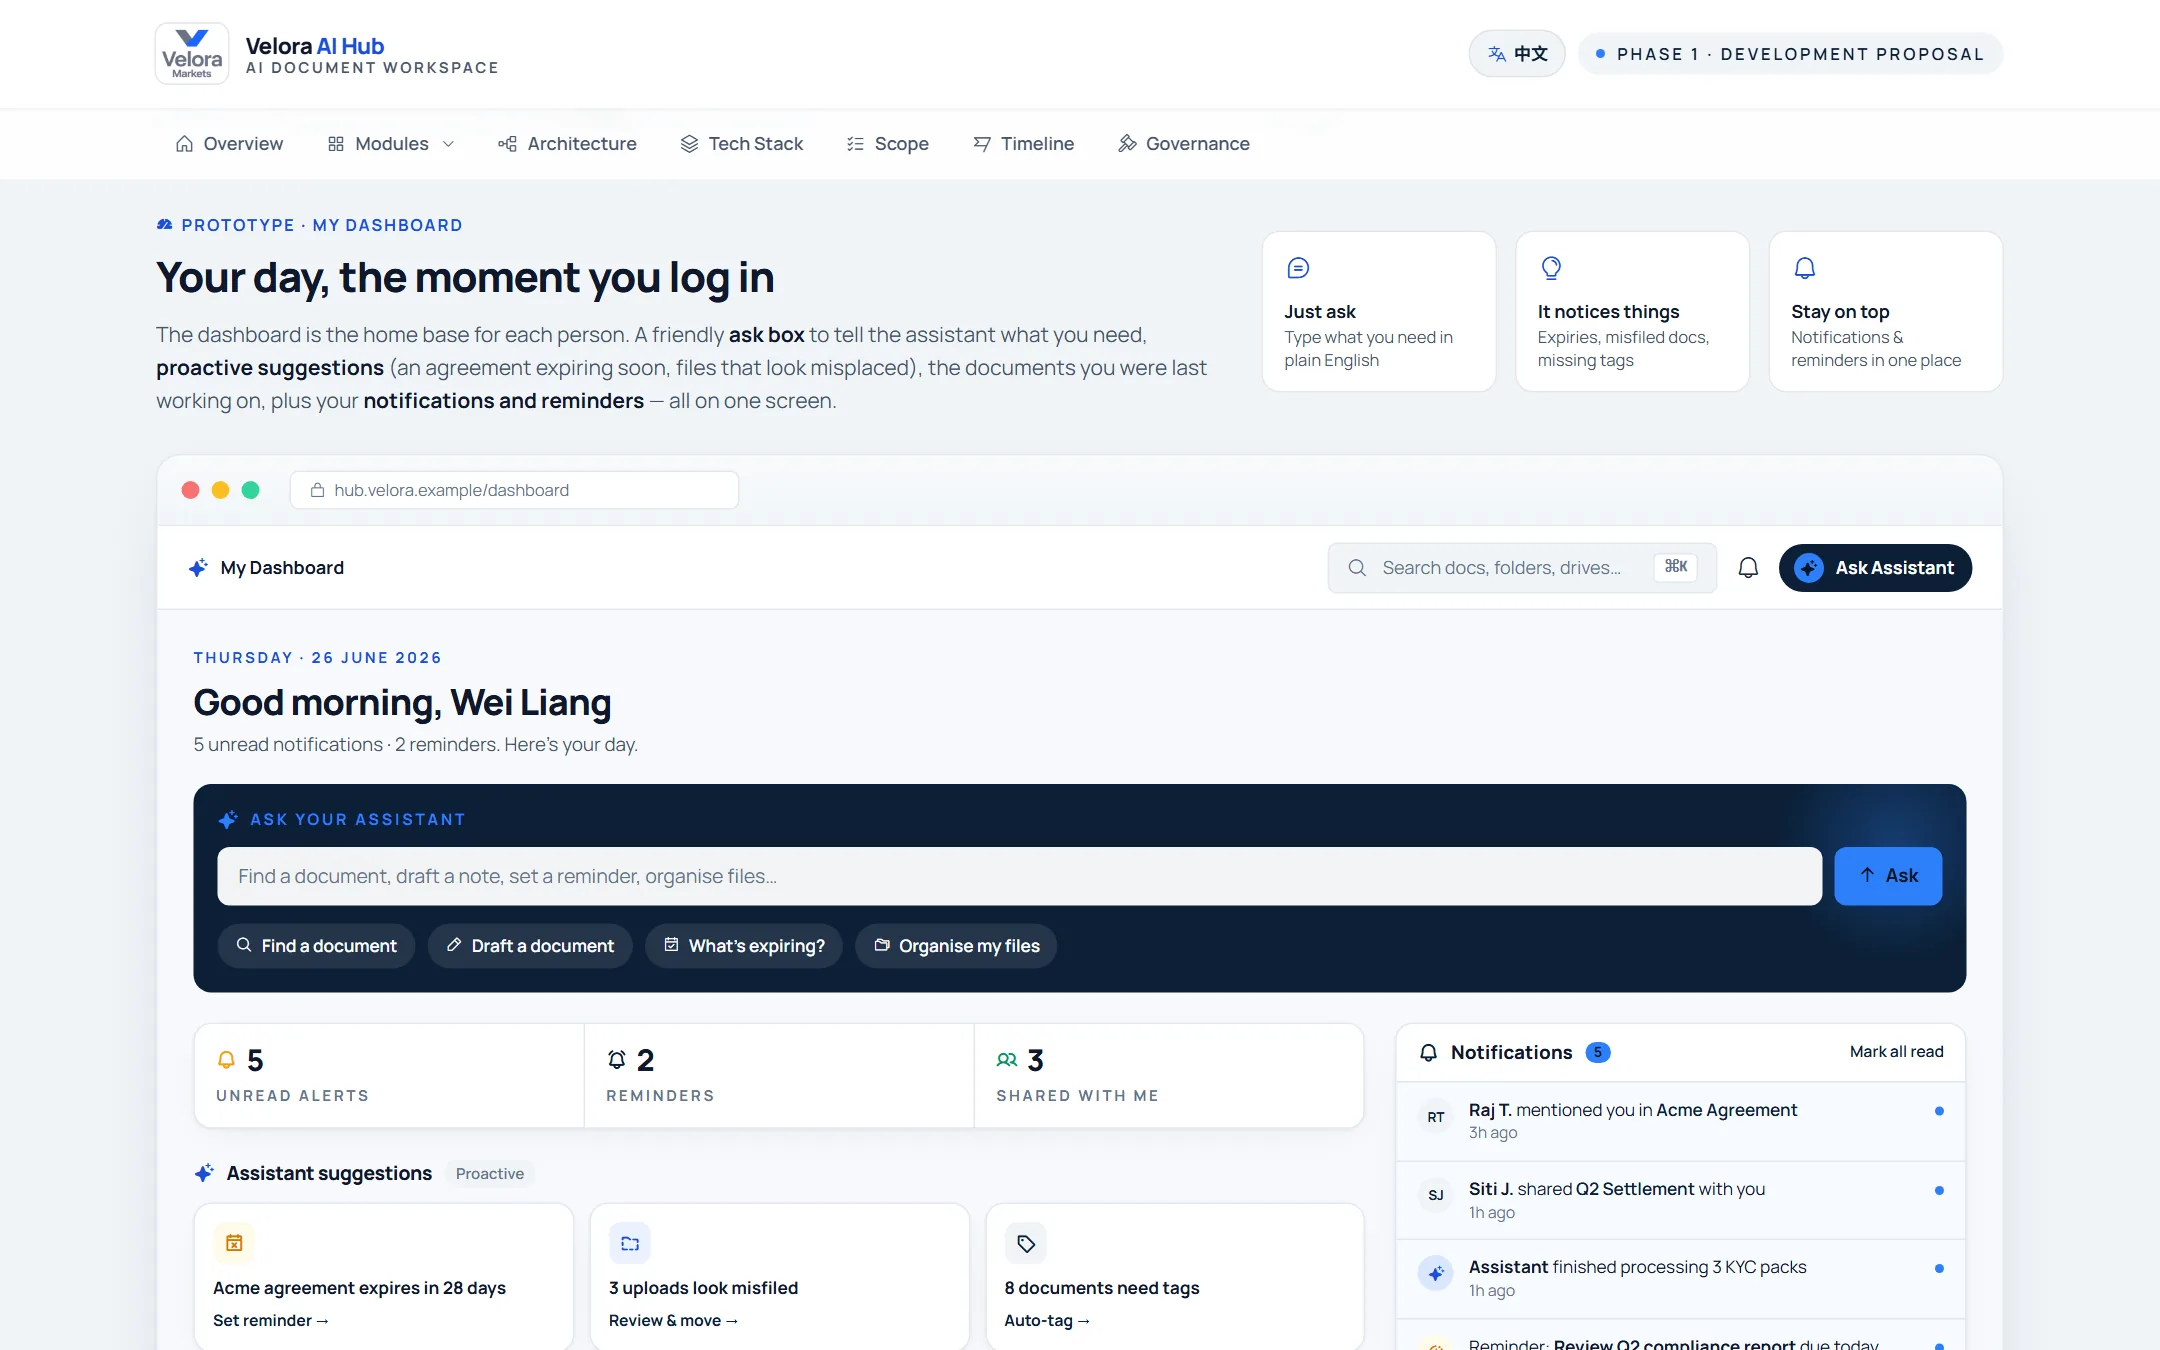This screenshot has width=2160, height=1350.
Task: Click the Velora Markets logo
Action: click(x=192, y=54)
